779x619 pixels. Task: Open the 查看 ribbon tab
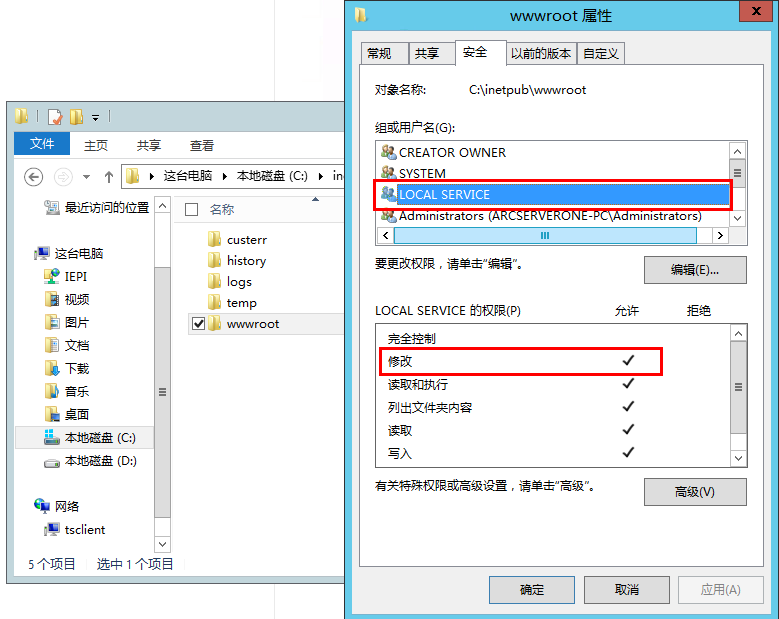[202, 146]
